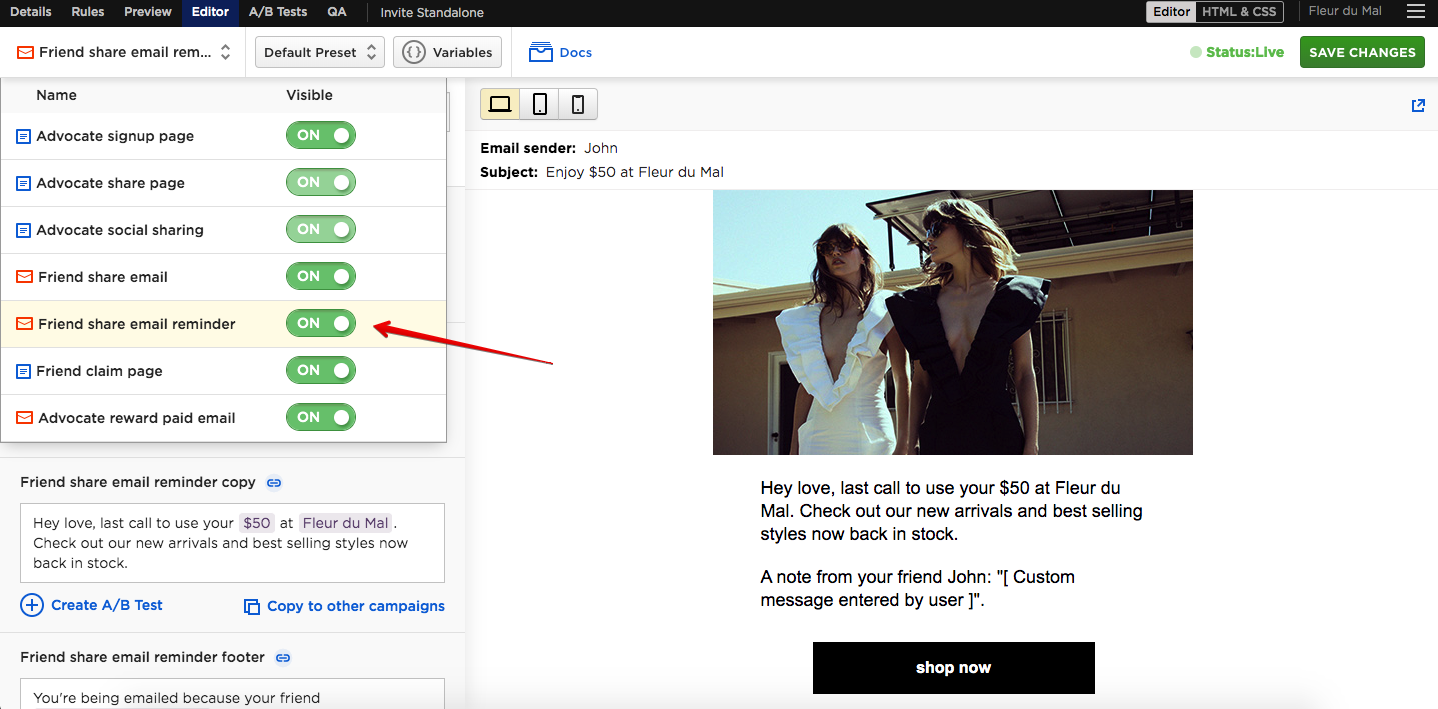Toggle Advocate share page visibility
The image size is (1438, 709).
pyautogui.click(x=321, y=182)
